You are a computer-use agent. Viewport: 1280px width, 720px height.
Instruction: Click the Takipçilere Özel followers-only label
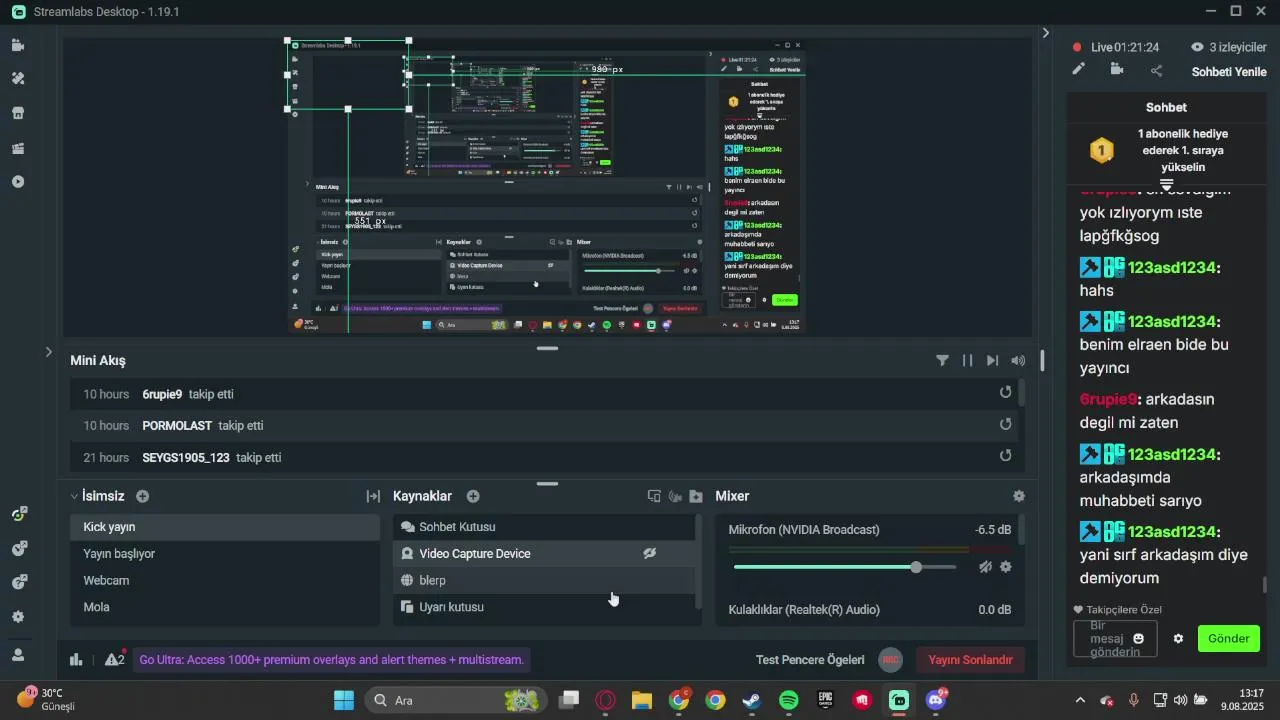click(1117, 609)
